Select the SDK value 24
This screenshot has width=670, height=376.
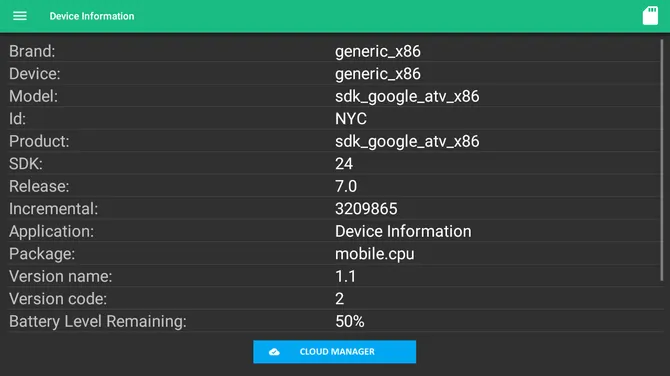(x=344, y=164)
